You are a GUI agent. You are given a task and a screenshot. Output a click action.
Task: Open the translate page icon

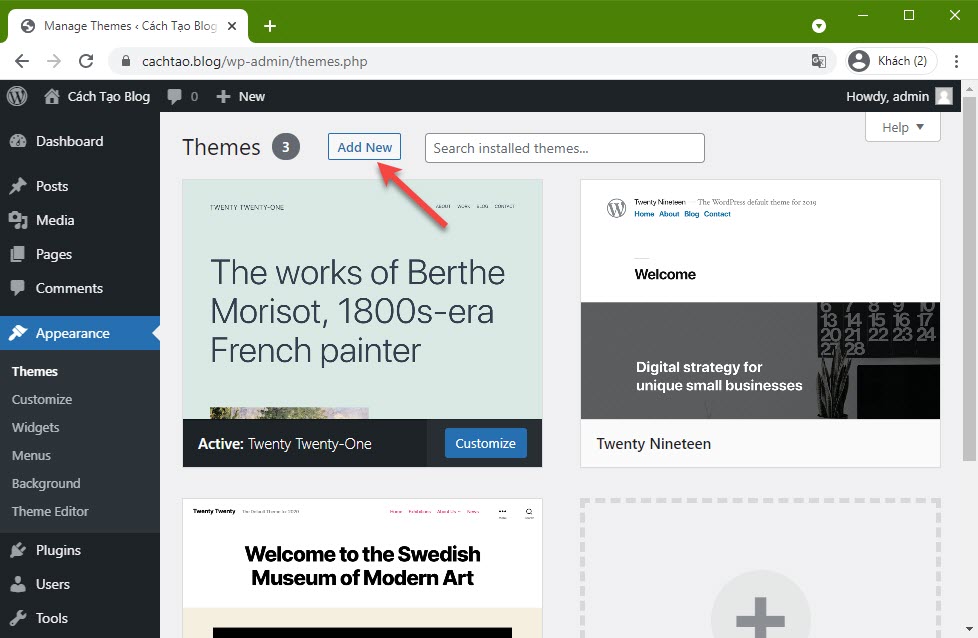tap(818, 61)
